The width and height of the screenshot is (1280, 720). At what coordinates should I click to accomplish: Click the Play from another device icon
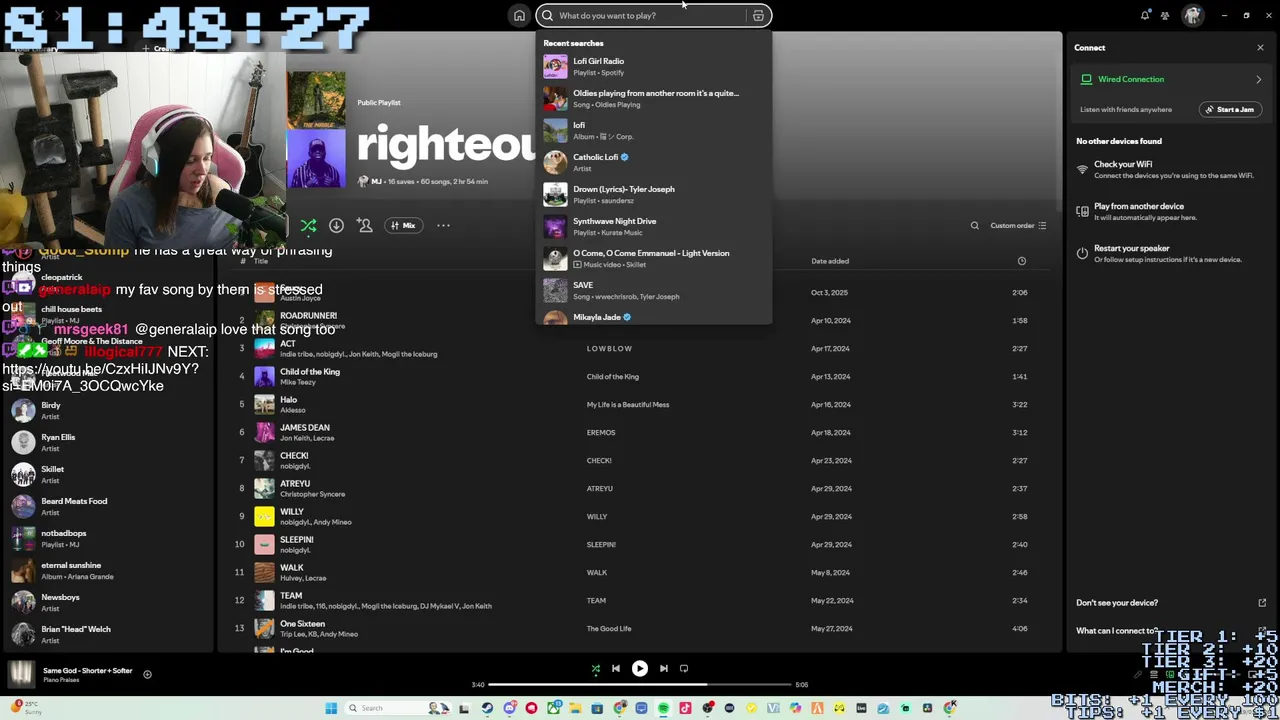[x=1082, y=211]
